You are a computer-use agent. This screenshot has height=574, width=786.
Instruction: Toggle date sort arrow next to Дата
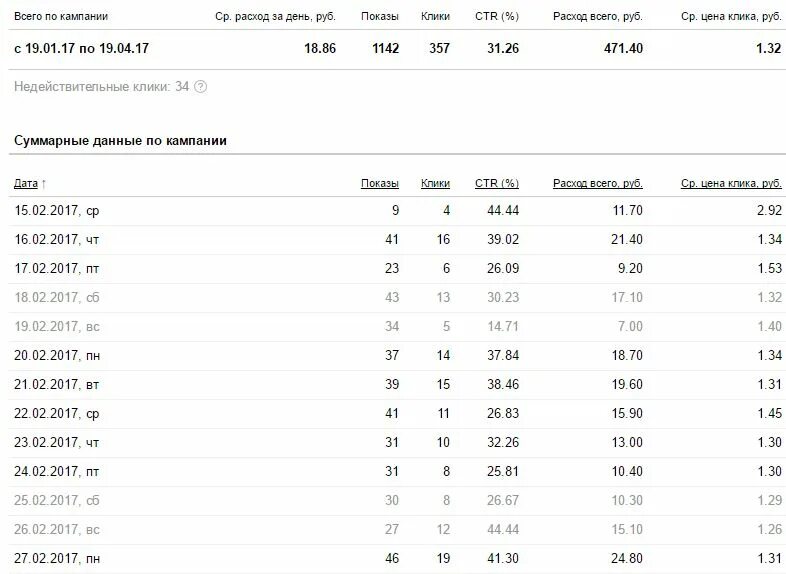point(44,184)
